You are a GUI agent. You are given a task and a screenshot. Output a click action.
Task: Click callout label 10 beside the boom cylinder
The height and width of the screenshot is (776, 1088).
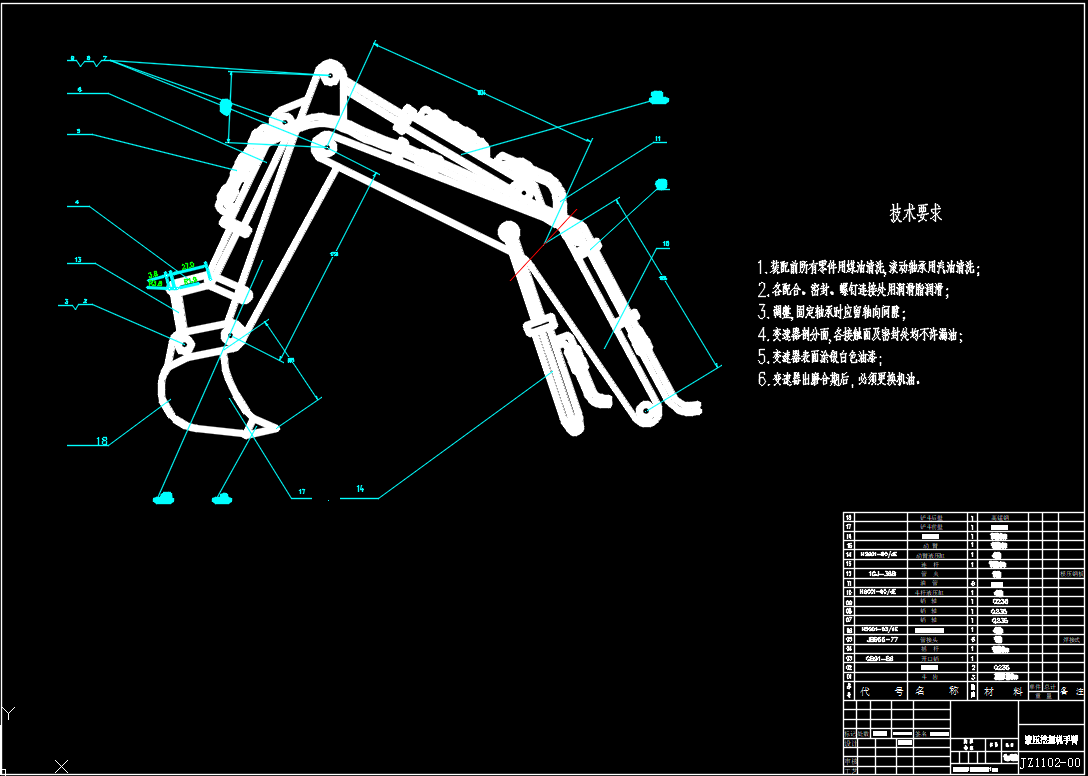click(x=665, y=244)
